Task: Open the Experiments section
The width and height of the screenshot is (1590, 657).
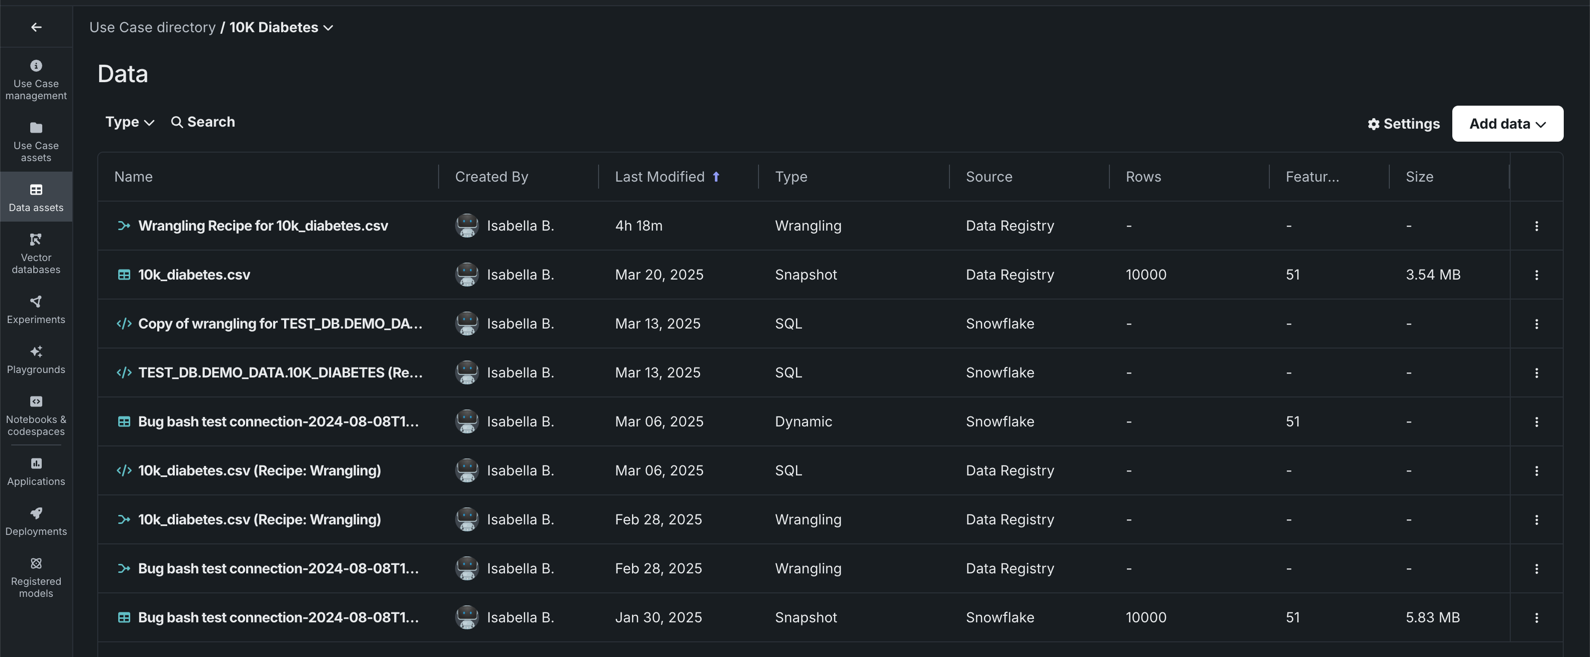Action: tap(36, 309)
